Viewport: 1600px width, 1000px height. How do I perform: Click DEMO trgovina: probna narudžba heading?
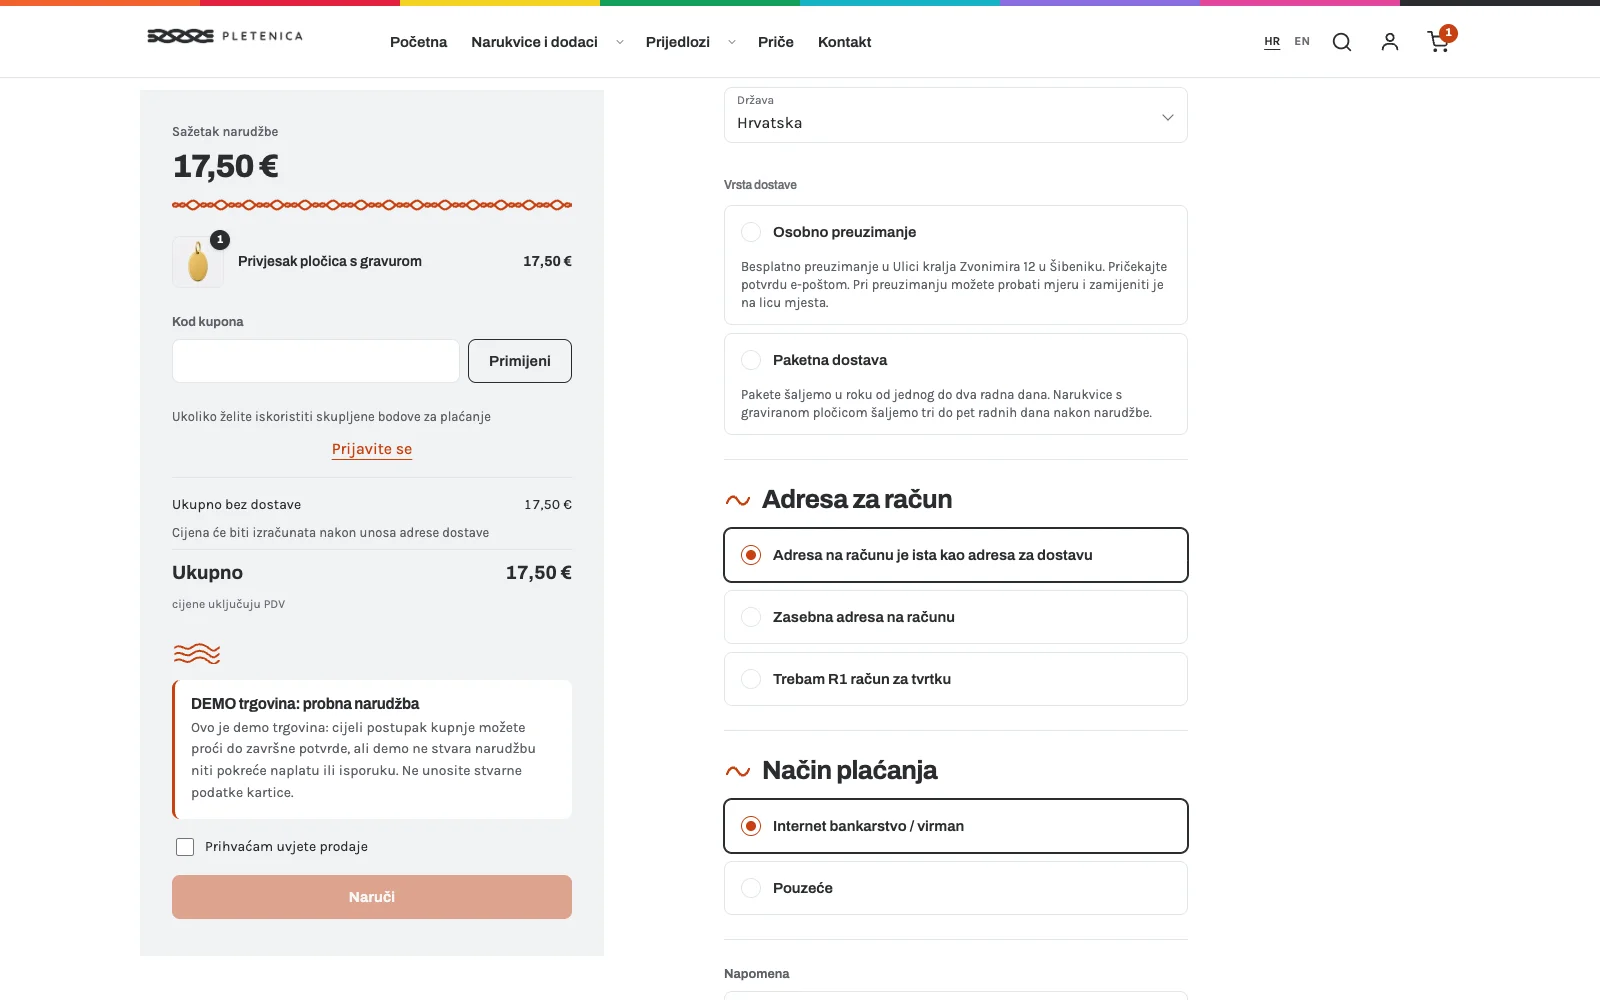pos(305,704)
